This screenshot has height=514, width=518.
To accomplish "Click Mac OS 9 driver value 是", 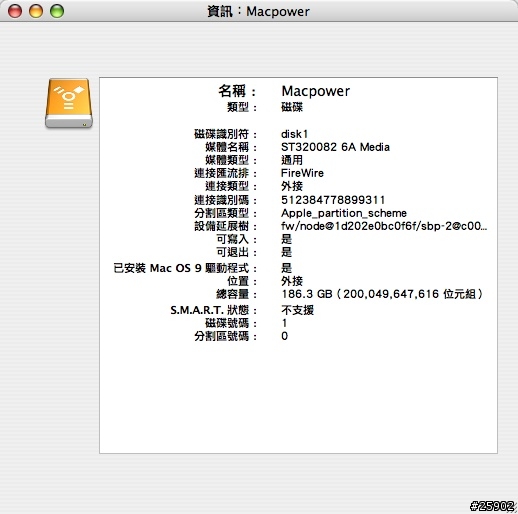I will [x=287, y=268].
